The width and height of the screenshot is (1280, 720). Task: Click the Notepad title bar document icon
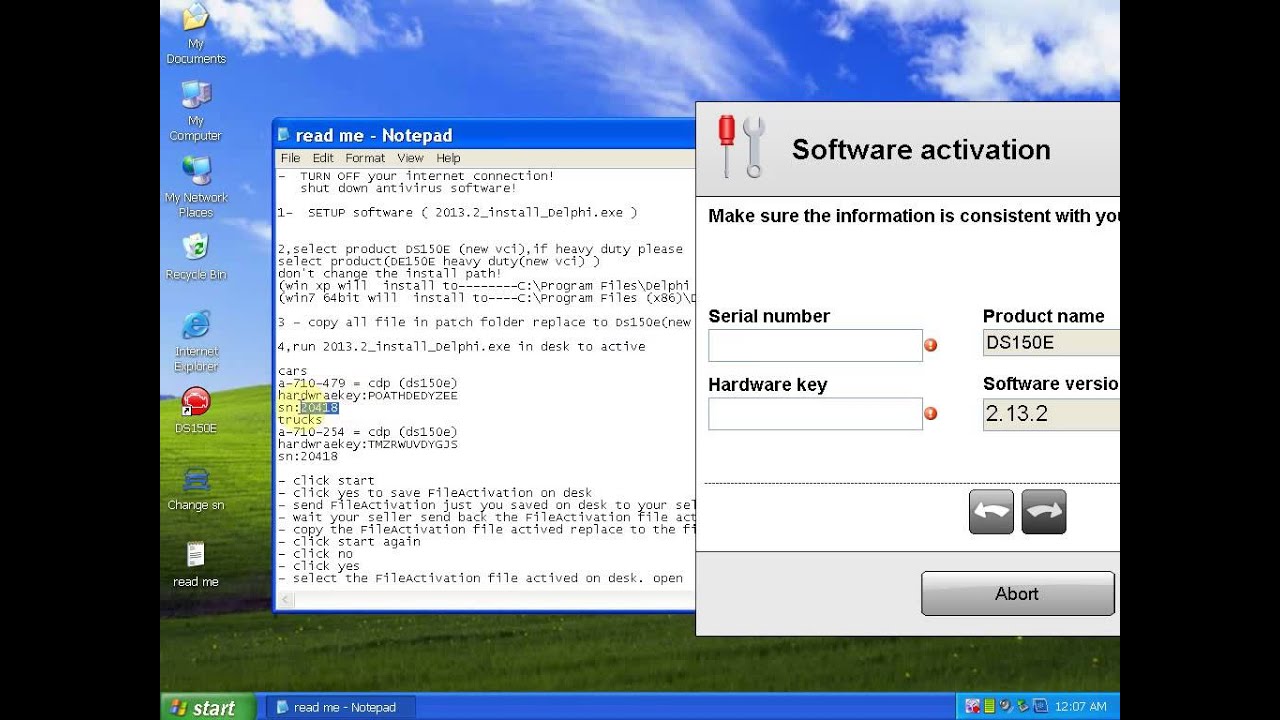click(x=284, y=135)
